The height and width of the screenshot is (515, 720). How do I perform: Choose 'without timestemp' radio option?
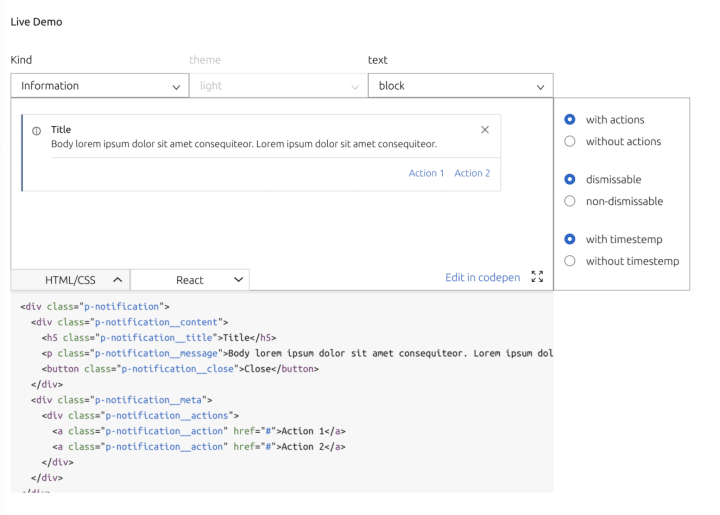point(570,262)
